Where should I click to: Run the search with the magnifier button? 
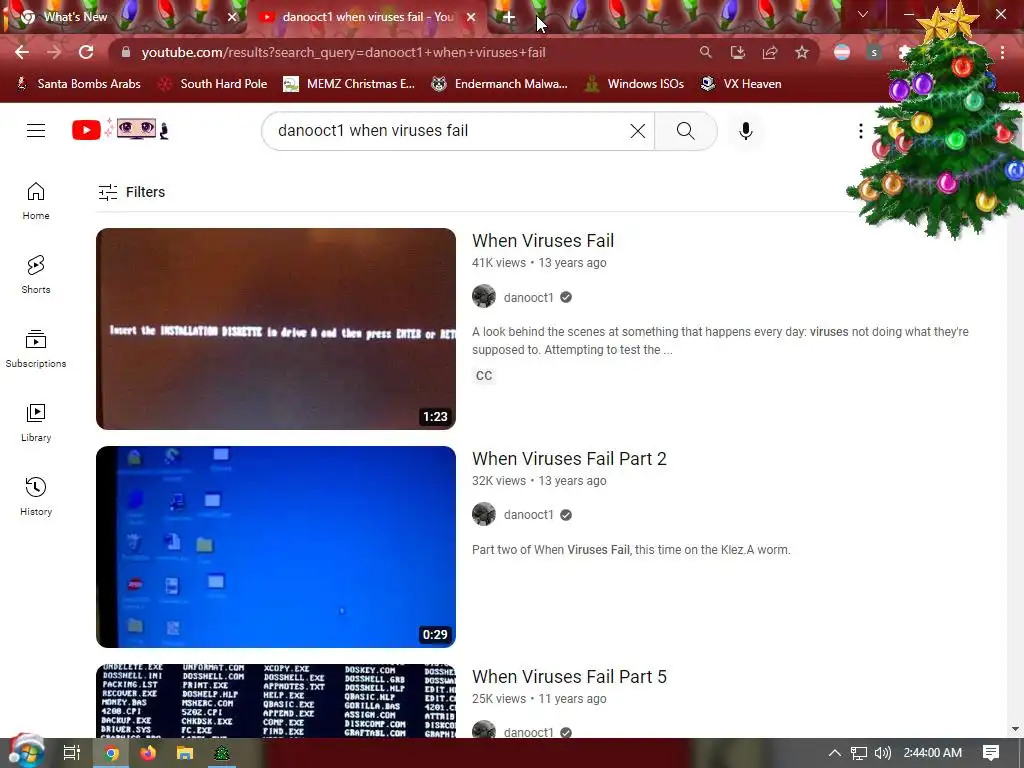[x=686, y=131]
